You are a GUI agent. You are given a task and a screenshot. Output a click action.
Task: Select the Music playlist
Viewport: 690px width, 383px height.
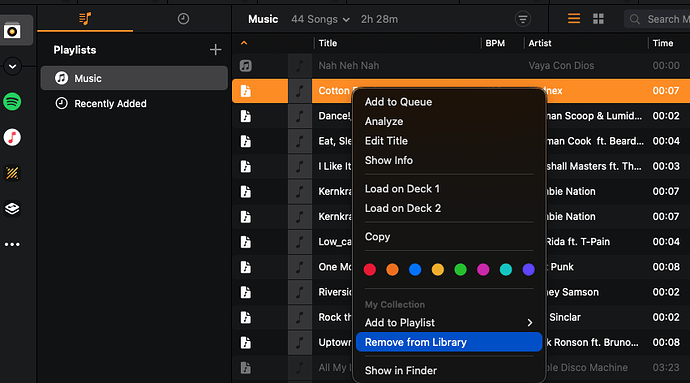coord(134,78)
